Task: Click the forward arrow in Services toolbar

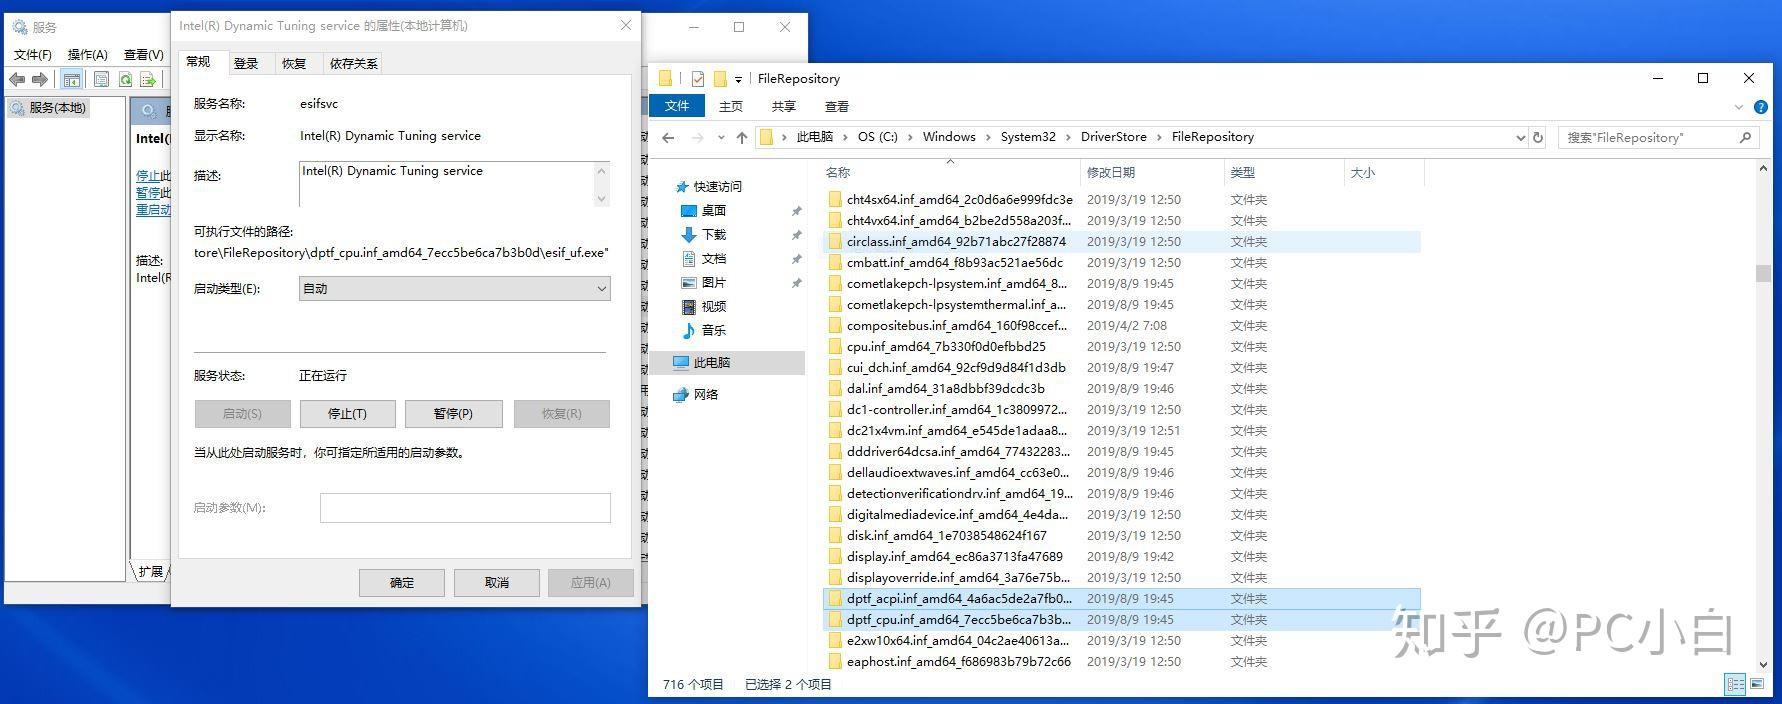Action: tap(40, 80)
